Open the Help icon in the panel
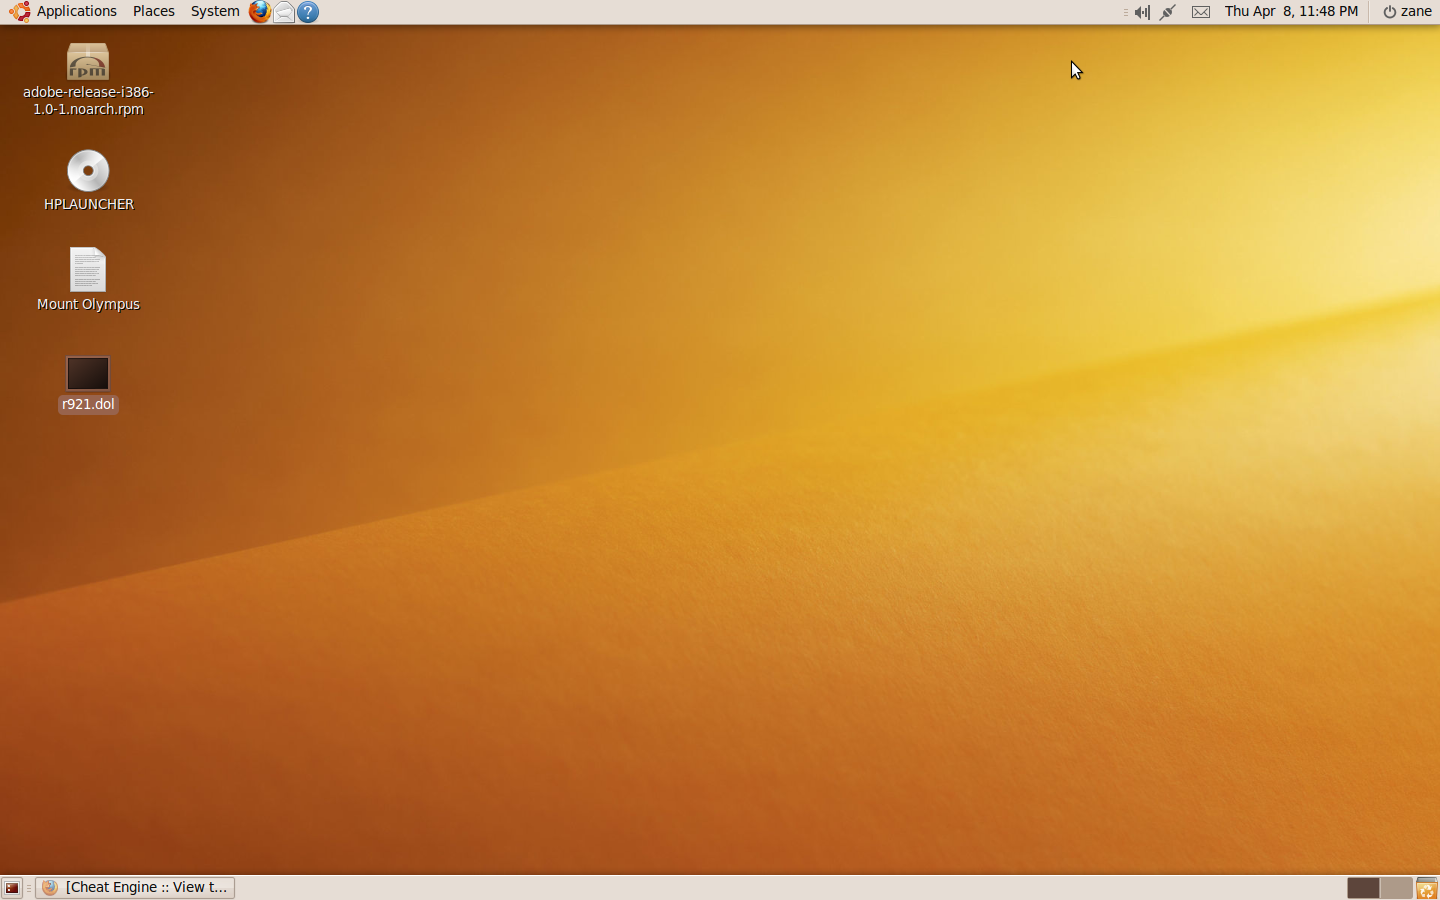Viewport: 1440px width, 900px height. click(307, 12)
